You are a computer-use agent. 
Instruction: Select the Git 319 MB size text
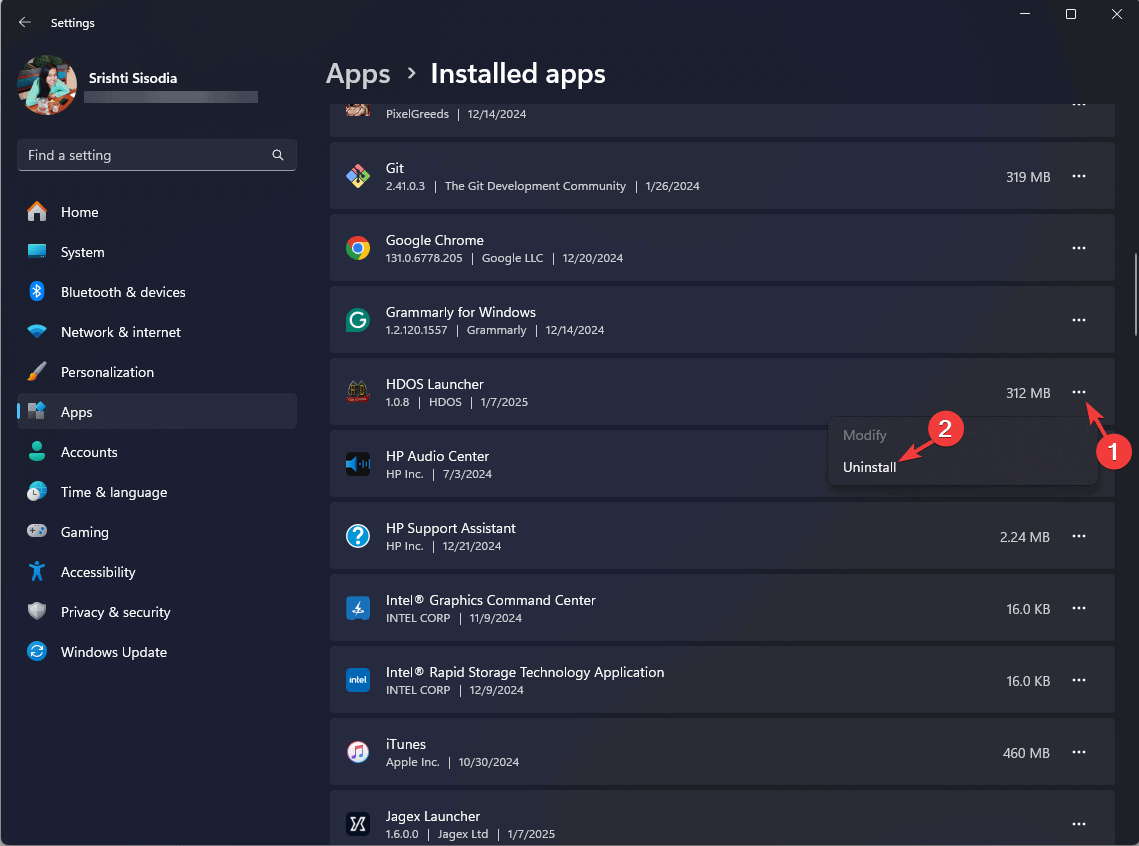point(1028,177)
